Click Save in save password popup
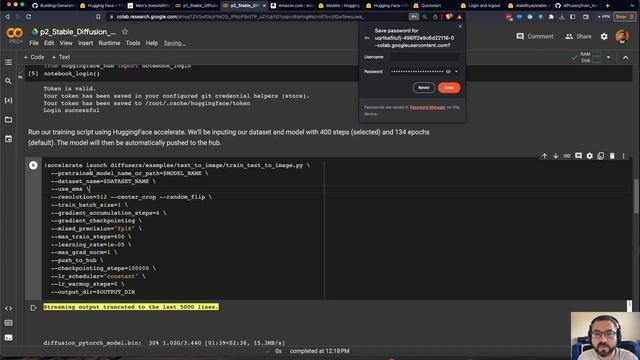 [x=449, y=88]
